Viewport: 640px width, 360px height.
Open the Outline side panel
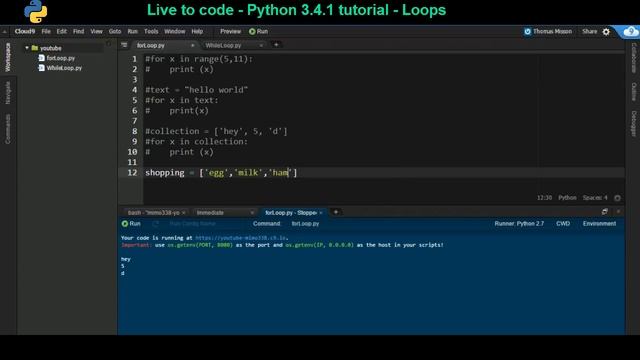pyautogui.click(x=633, y=92)
